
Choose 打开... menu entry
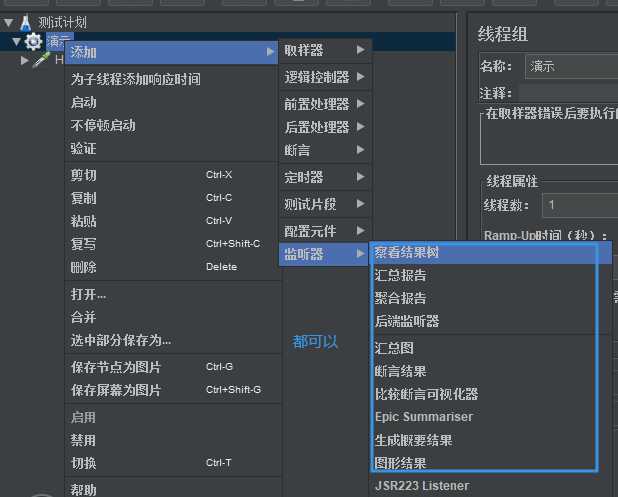(173, 294)
